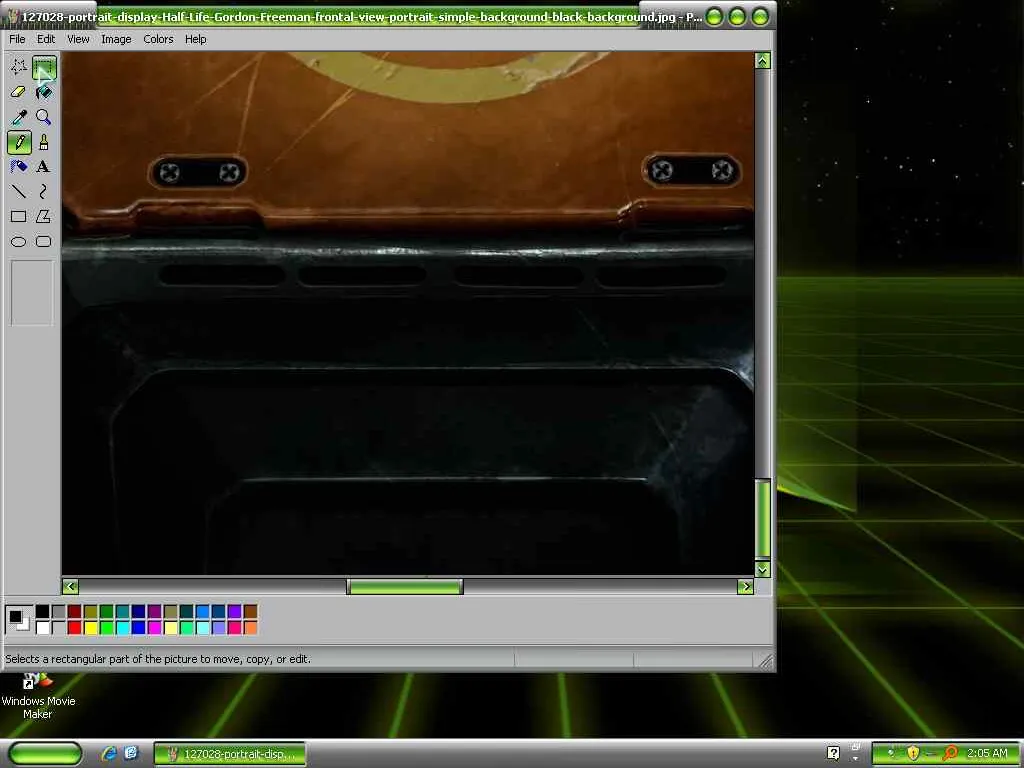Pick the teal color swatch
The height and width of the screenshot is (768, 1024).
pyautogui.click(x=123, y=612)
